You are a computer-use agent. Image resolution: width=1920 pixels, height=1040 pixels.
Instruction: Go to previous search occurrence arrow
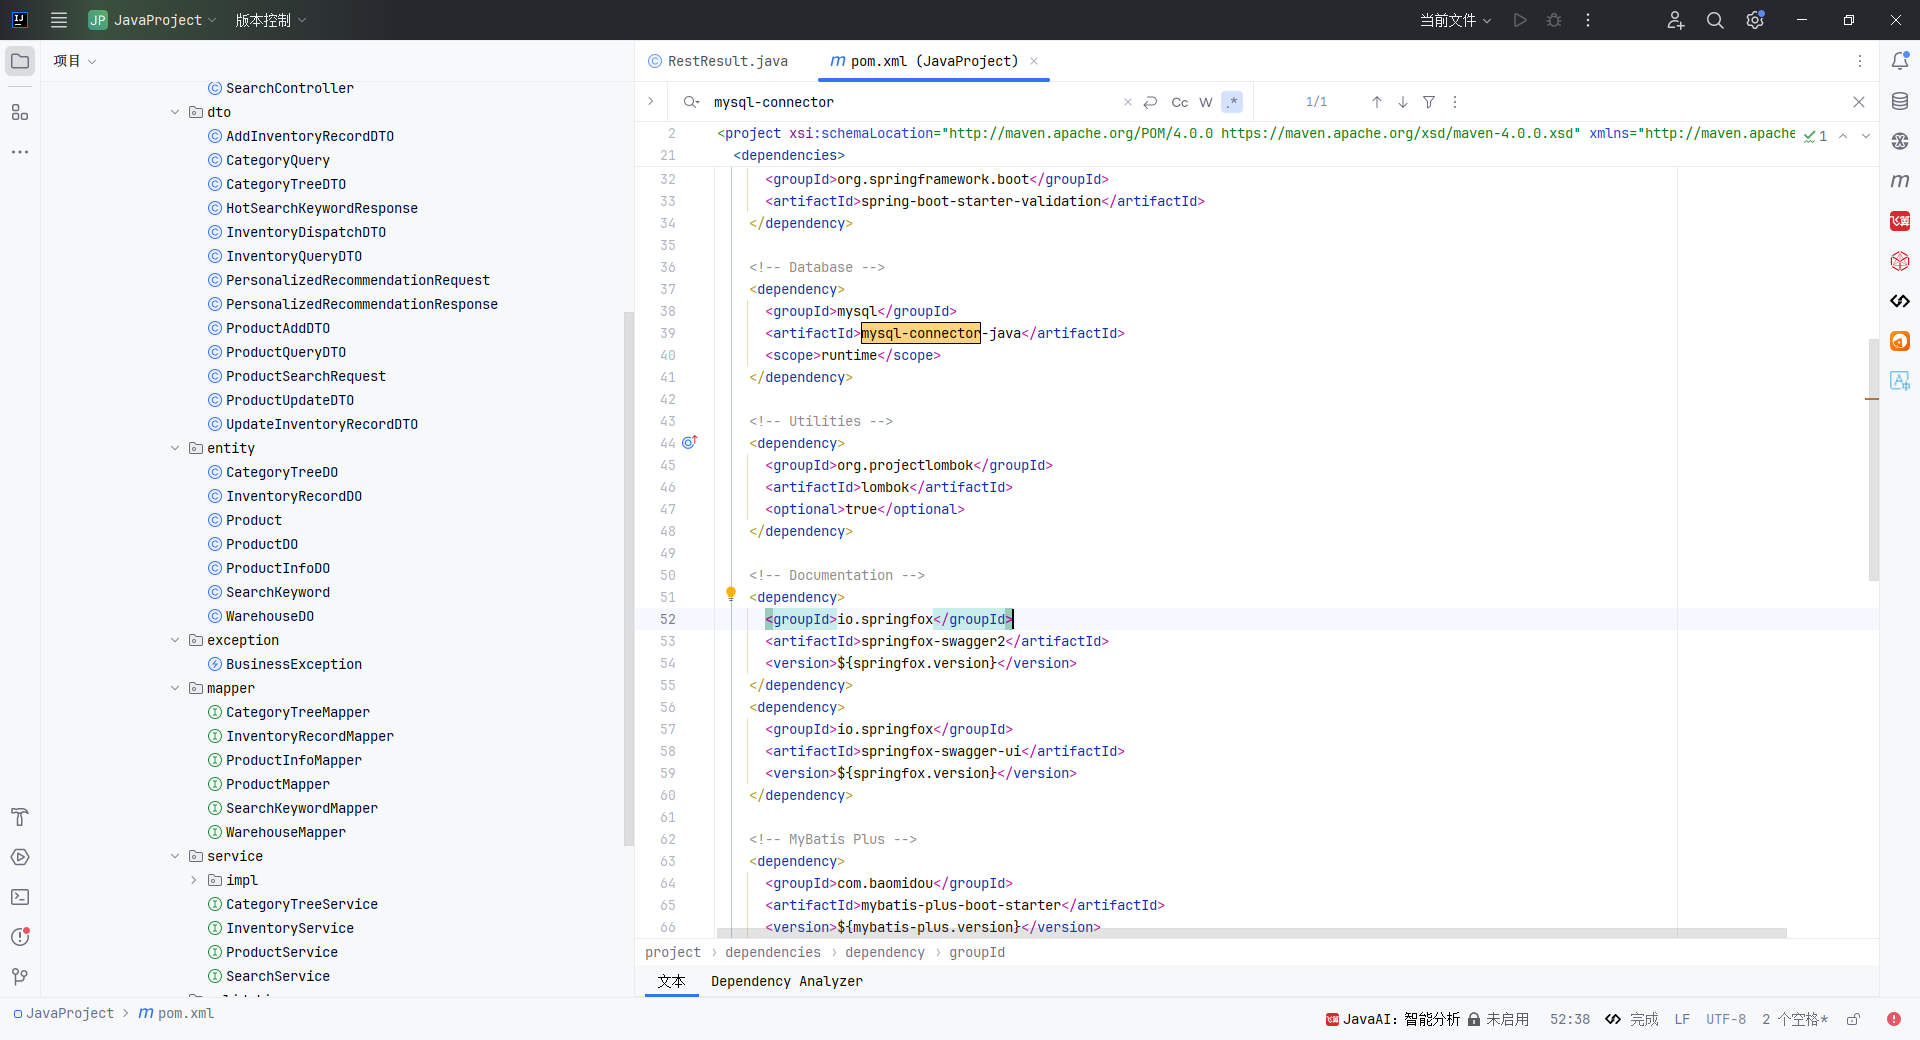pyautogui.click(x=1377, y=102)
